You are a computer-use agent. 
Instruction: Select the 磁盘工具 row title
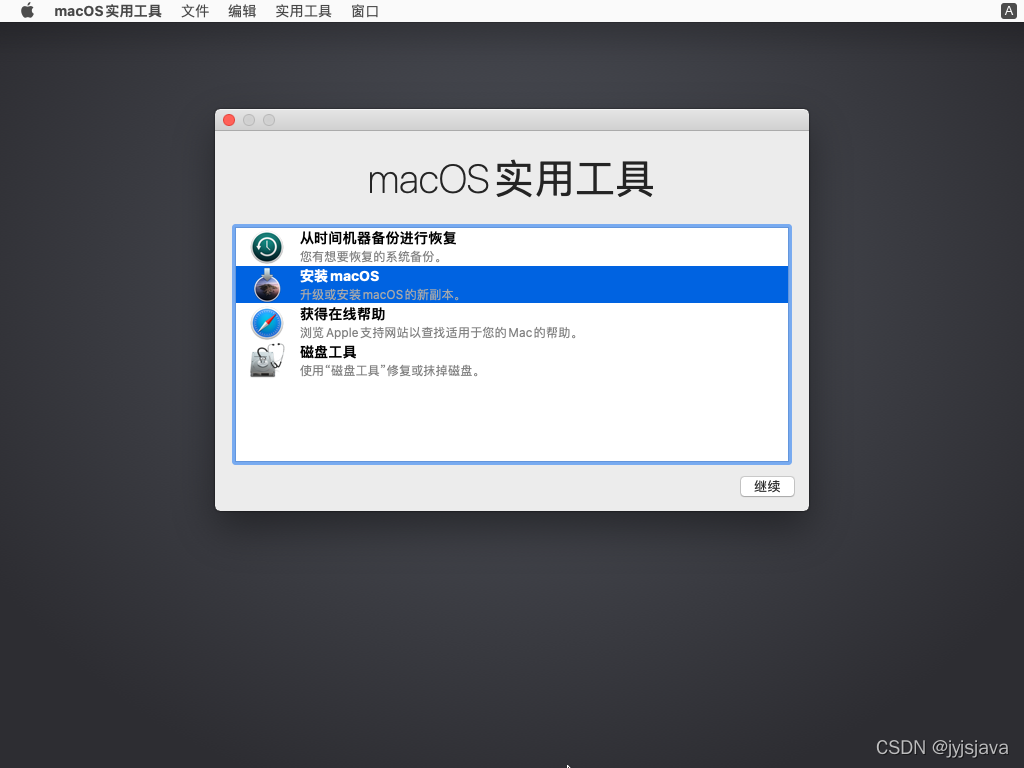click(x=328, y=352)
